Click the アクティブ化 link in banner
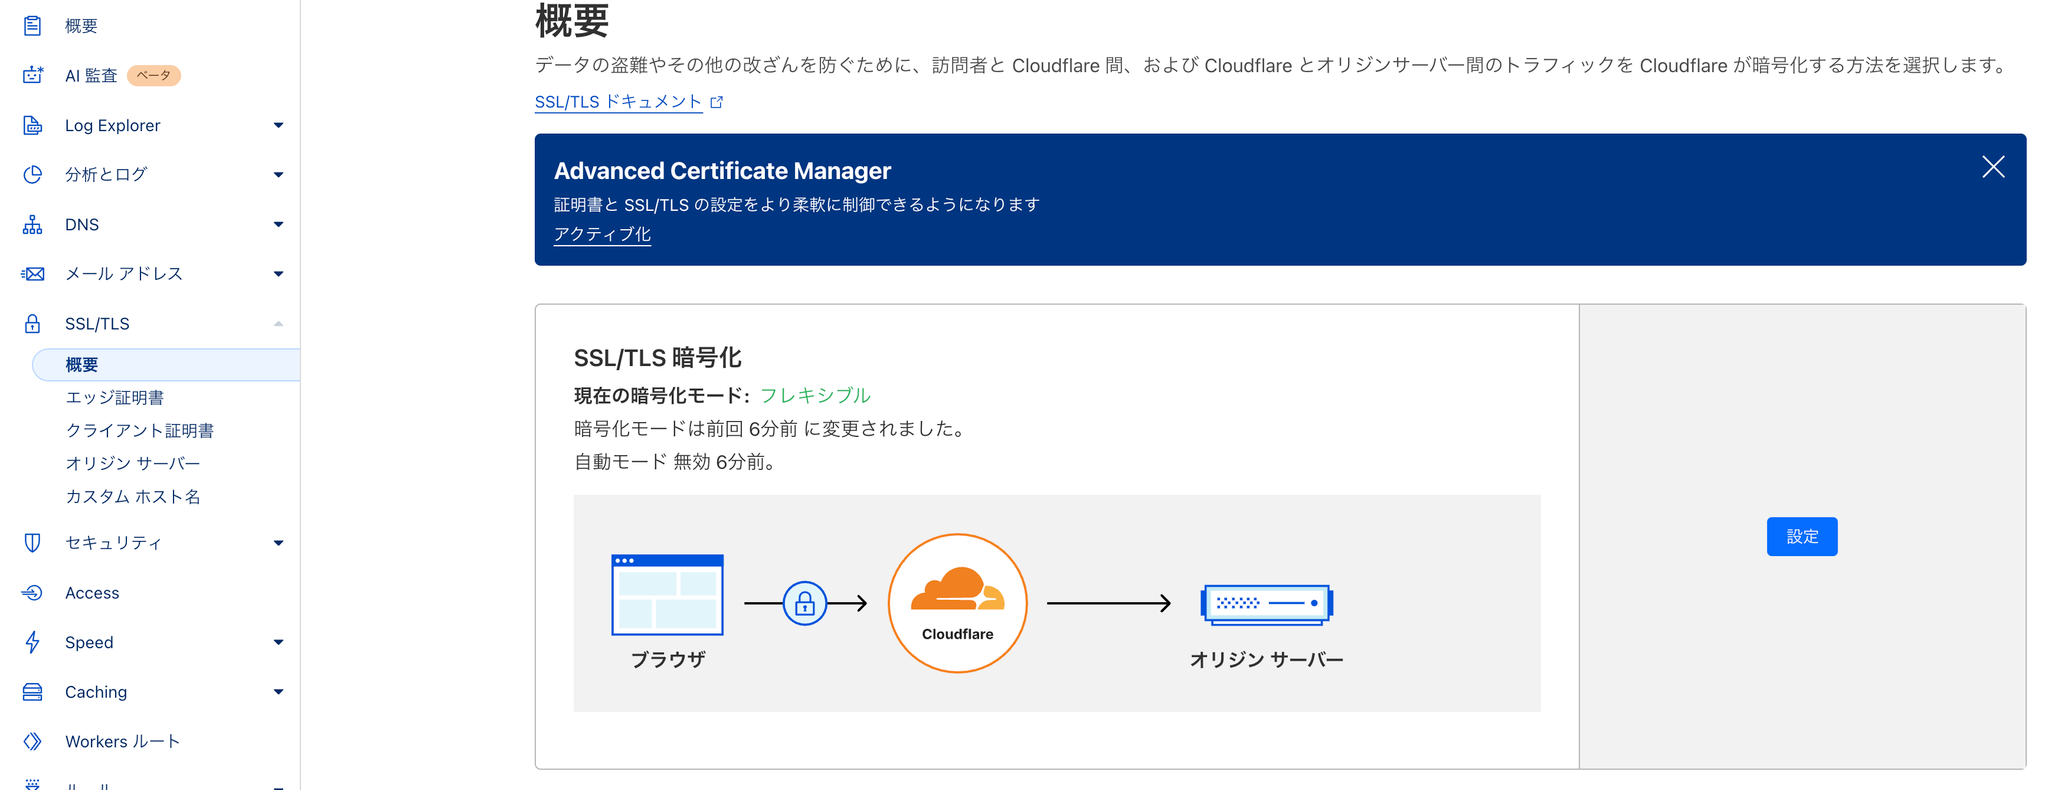The image size is (2048, 790). click(x=602, y=234)
